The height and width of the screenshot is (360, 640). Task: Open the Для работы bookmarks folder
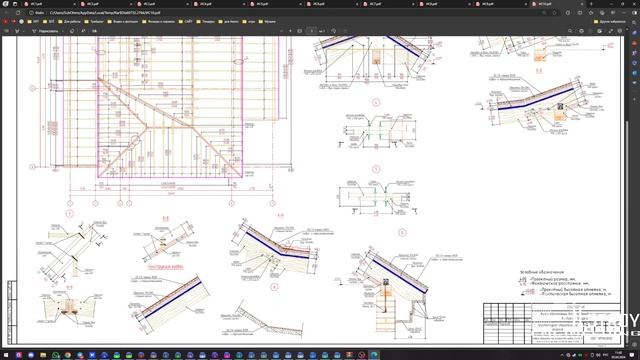click(x=69, y=21)
